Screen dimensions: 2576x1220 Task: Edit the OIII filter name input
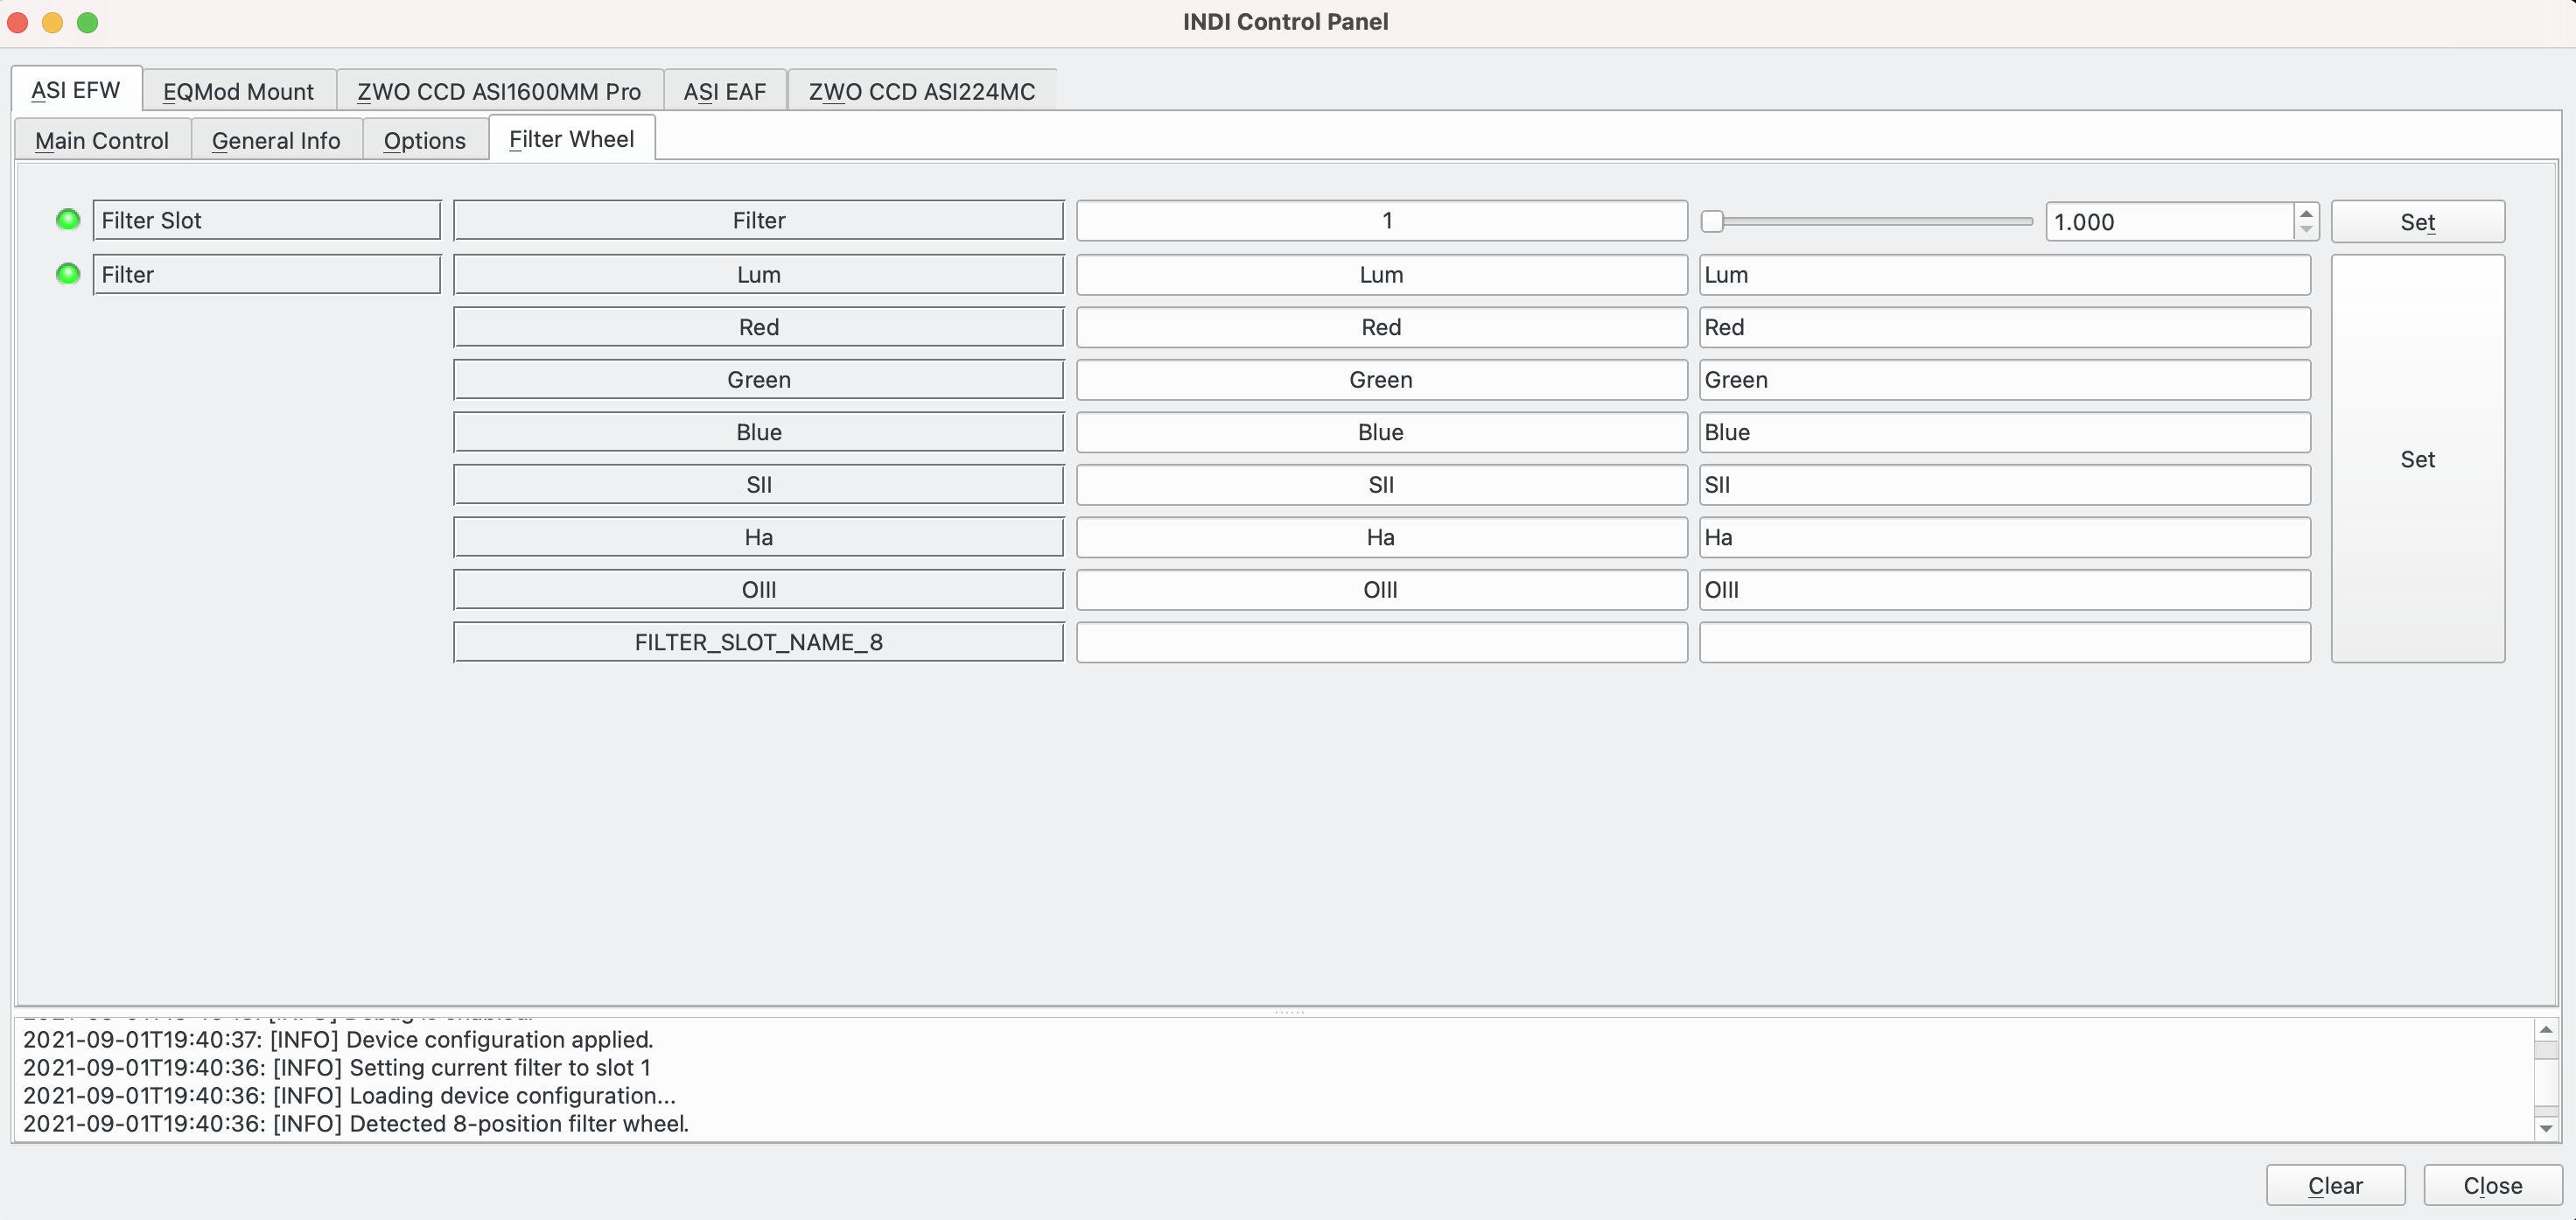[x=2004, y=589]
